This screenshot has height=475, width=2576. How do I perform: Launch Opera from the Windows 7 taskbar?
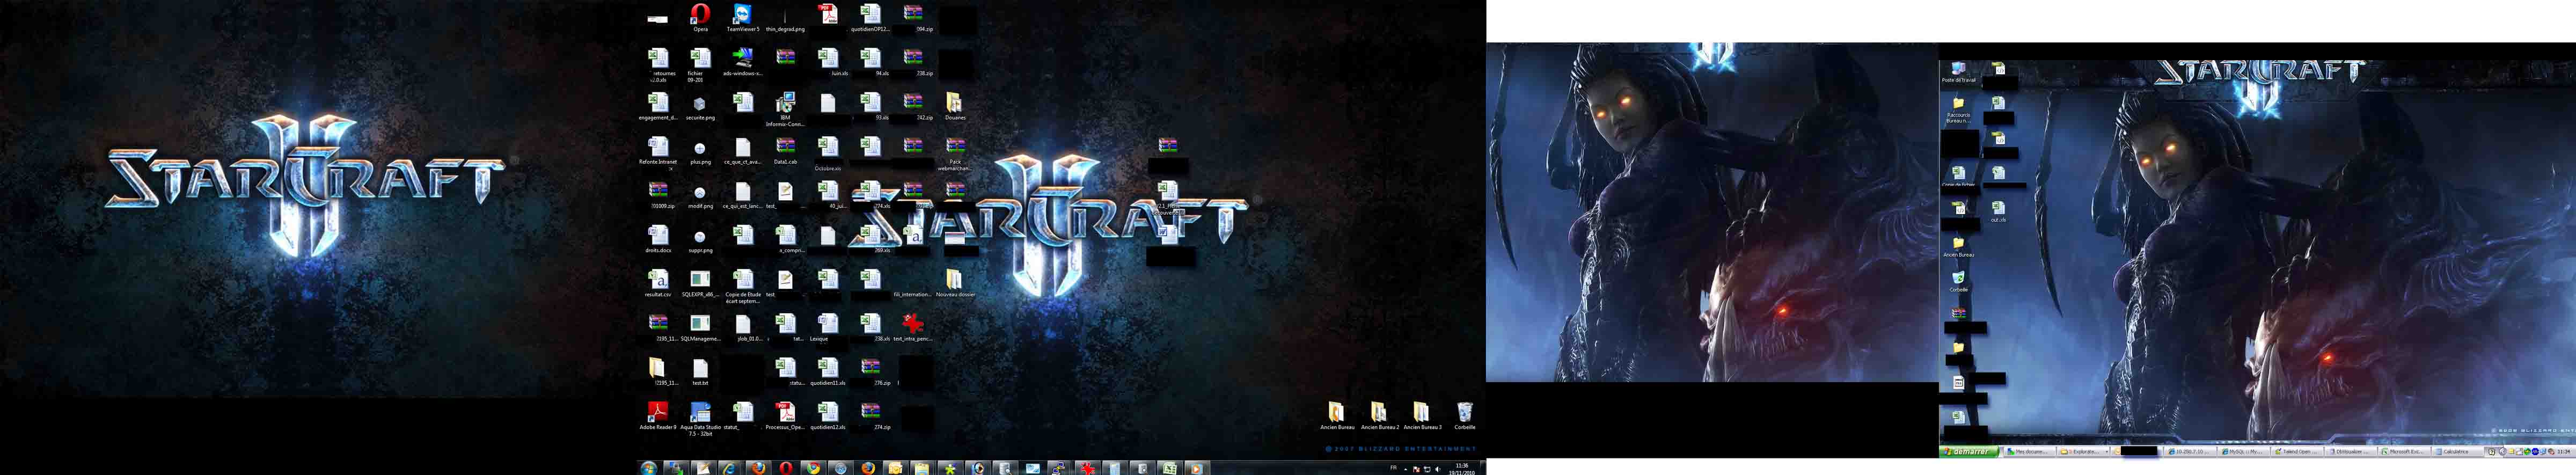(786, 468)
